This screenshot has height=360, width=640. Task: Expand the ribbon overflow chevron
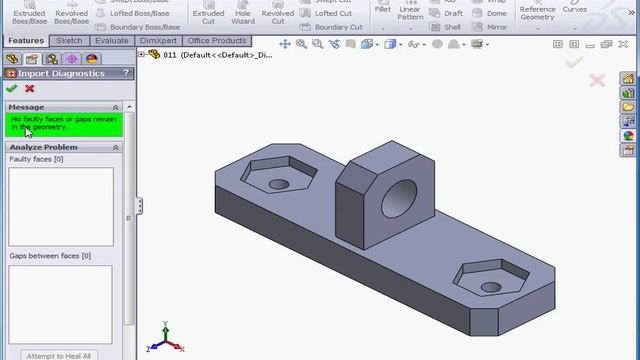pyautogui.click(x=631, y=13)
